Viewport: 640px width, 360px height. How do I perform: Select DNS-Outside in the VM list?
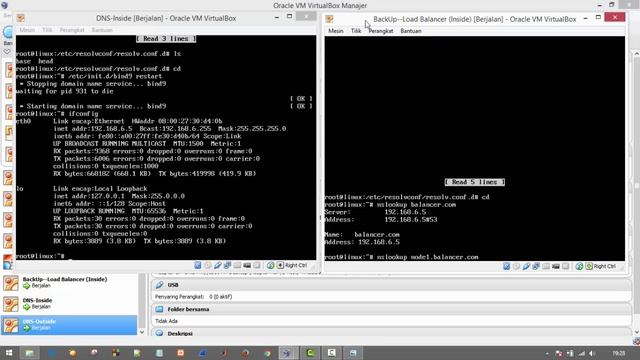[x=69, y=325]
